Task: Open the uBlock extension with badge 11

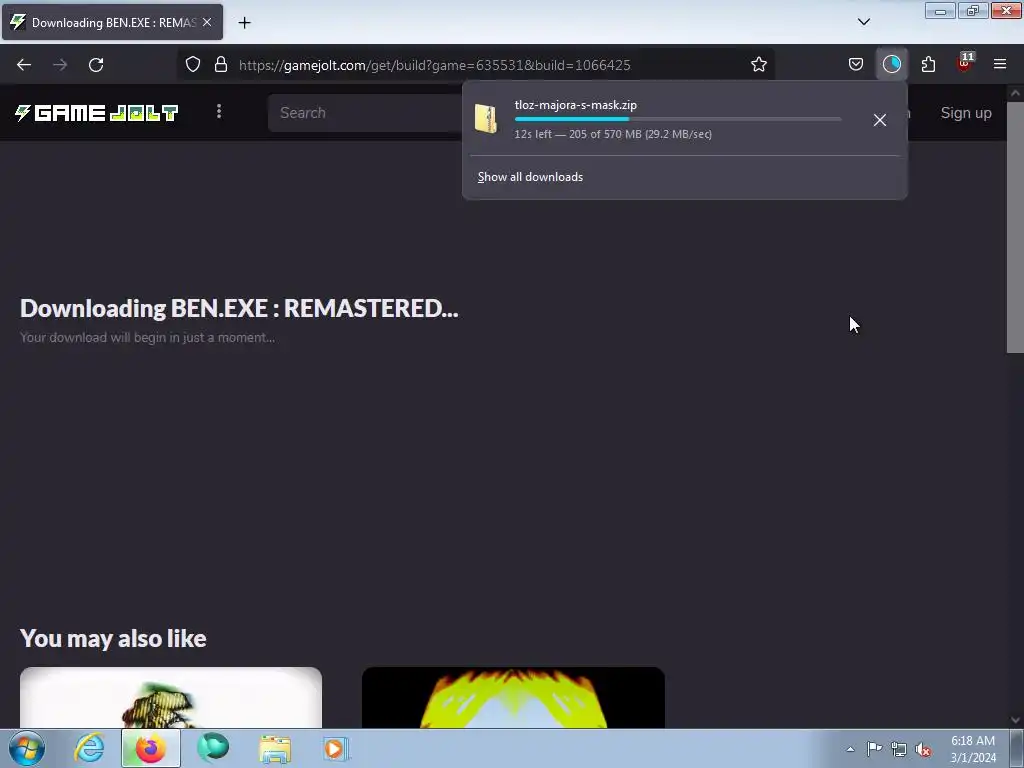Action: point(965,63)
